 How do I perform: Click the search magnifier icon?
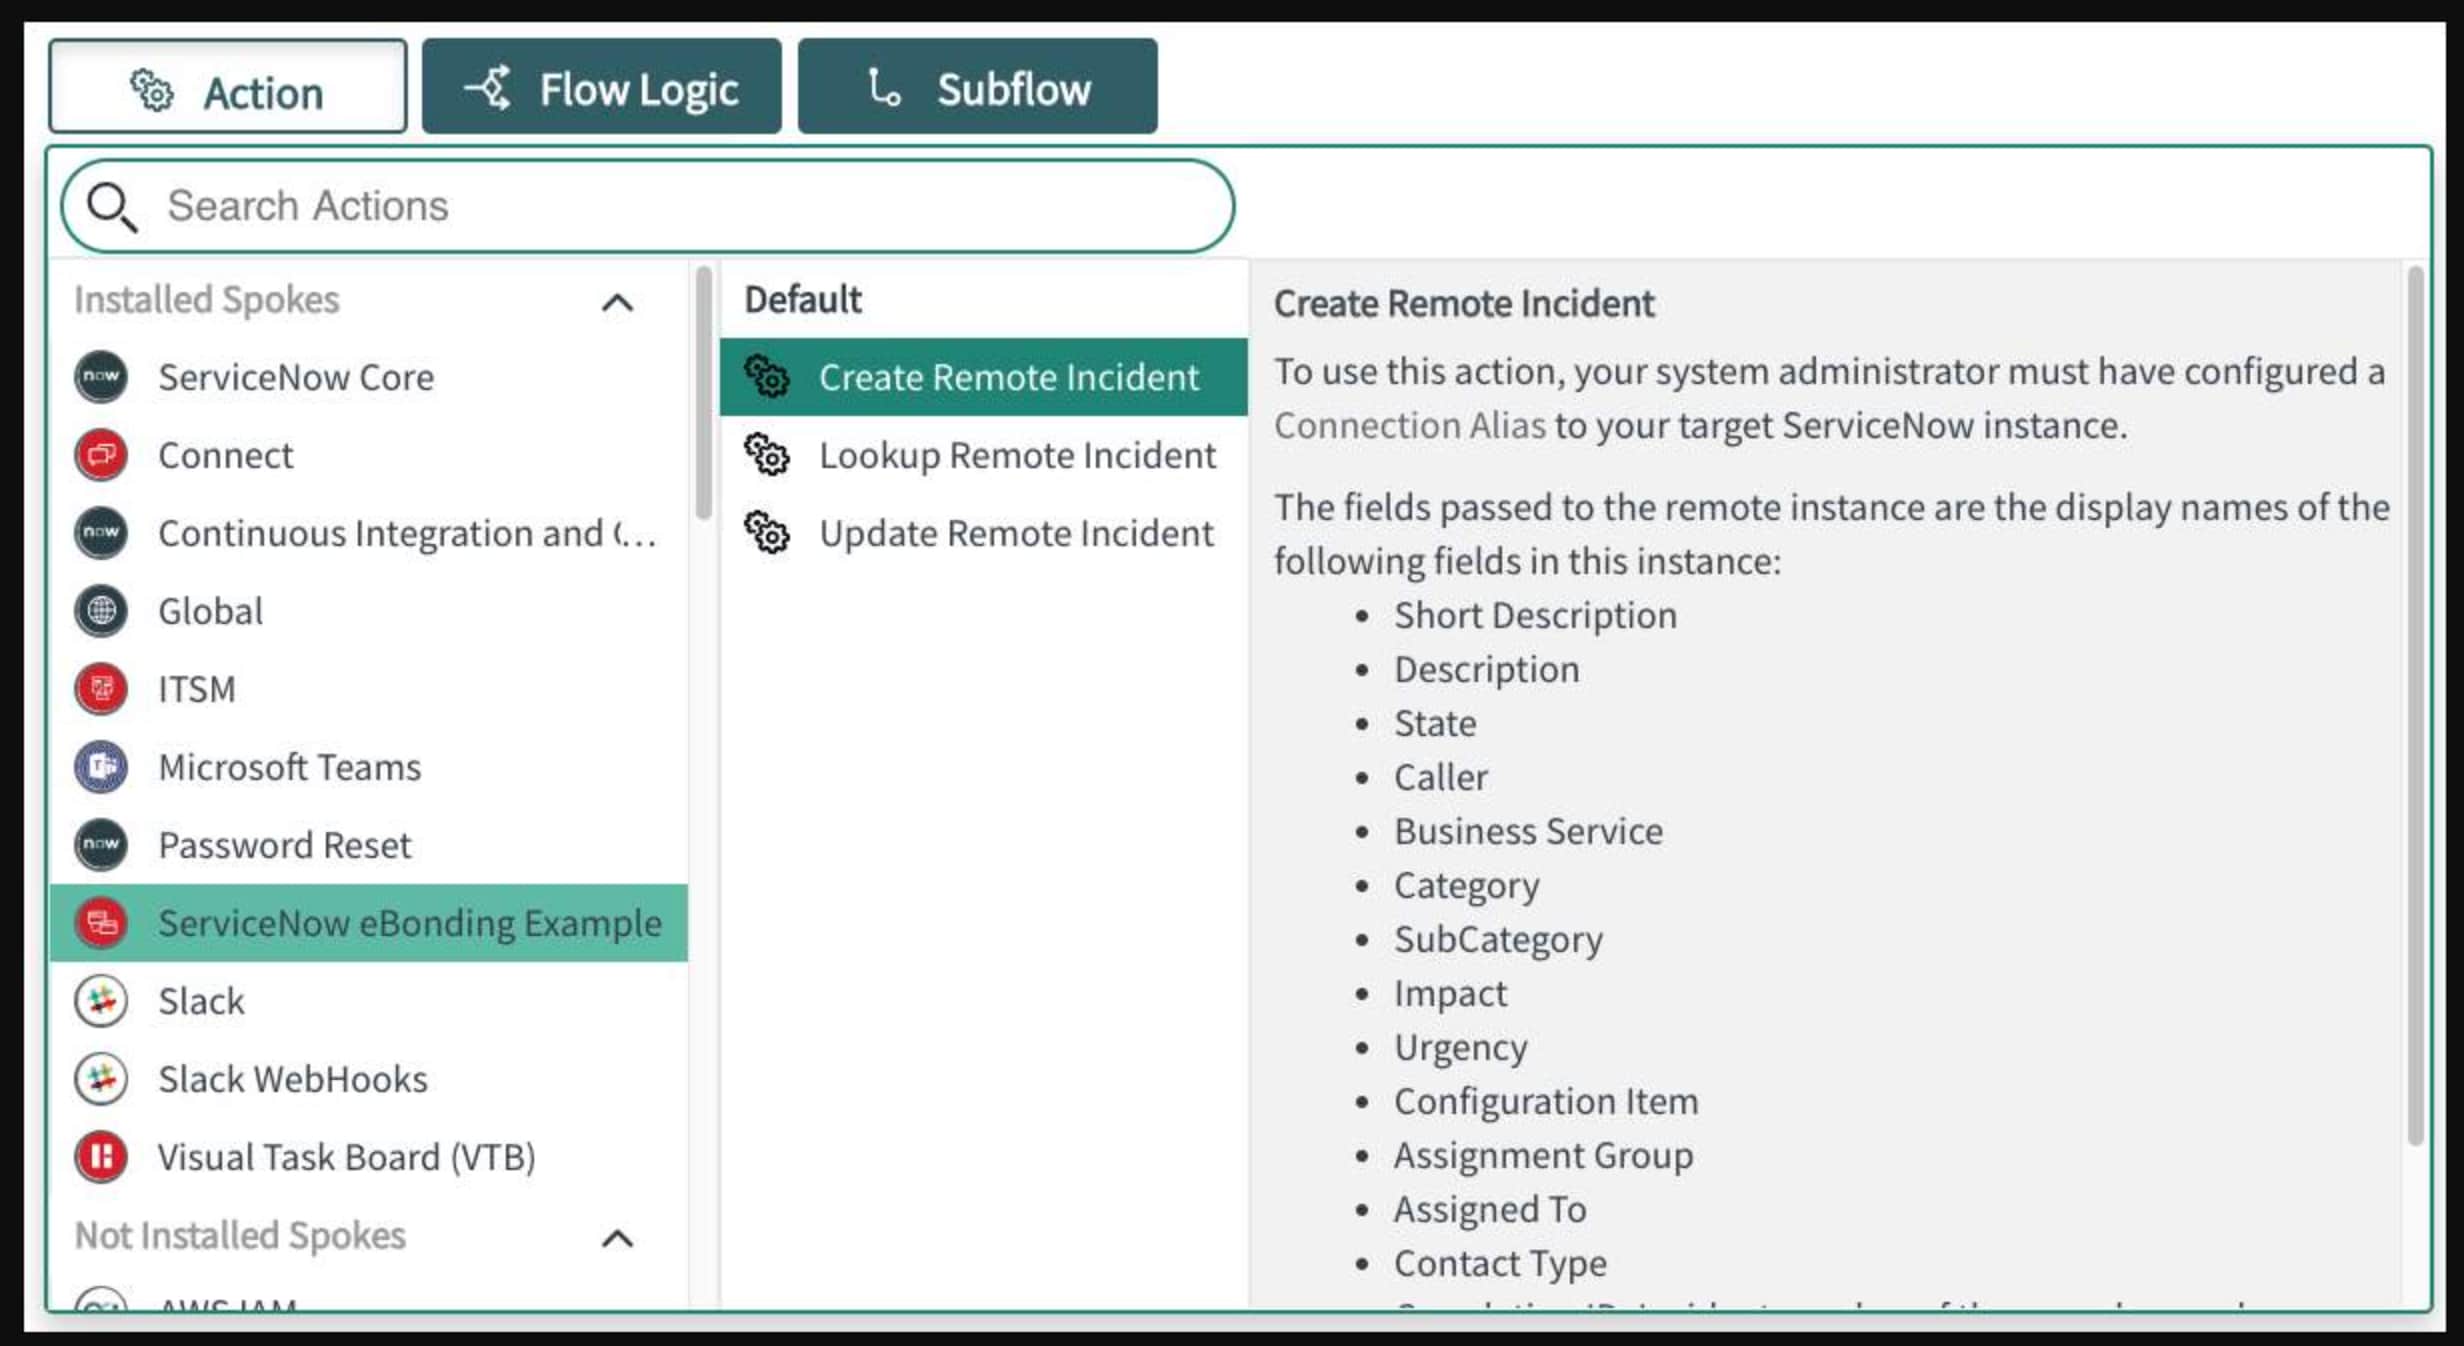pos(111,207)
